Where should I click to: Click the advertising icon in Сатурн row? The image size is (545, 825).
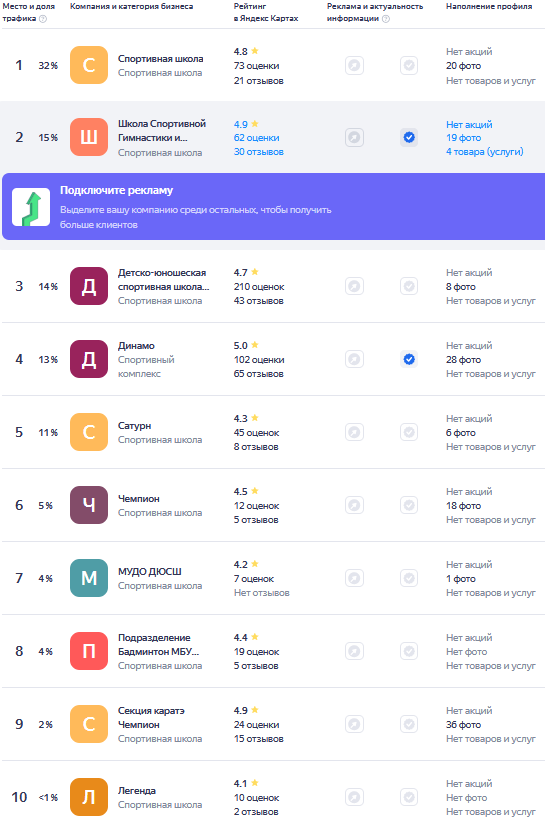coord(355,432)
